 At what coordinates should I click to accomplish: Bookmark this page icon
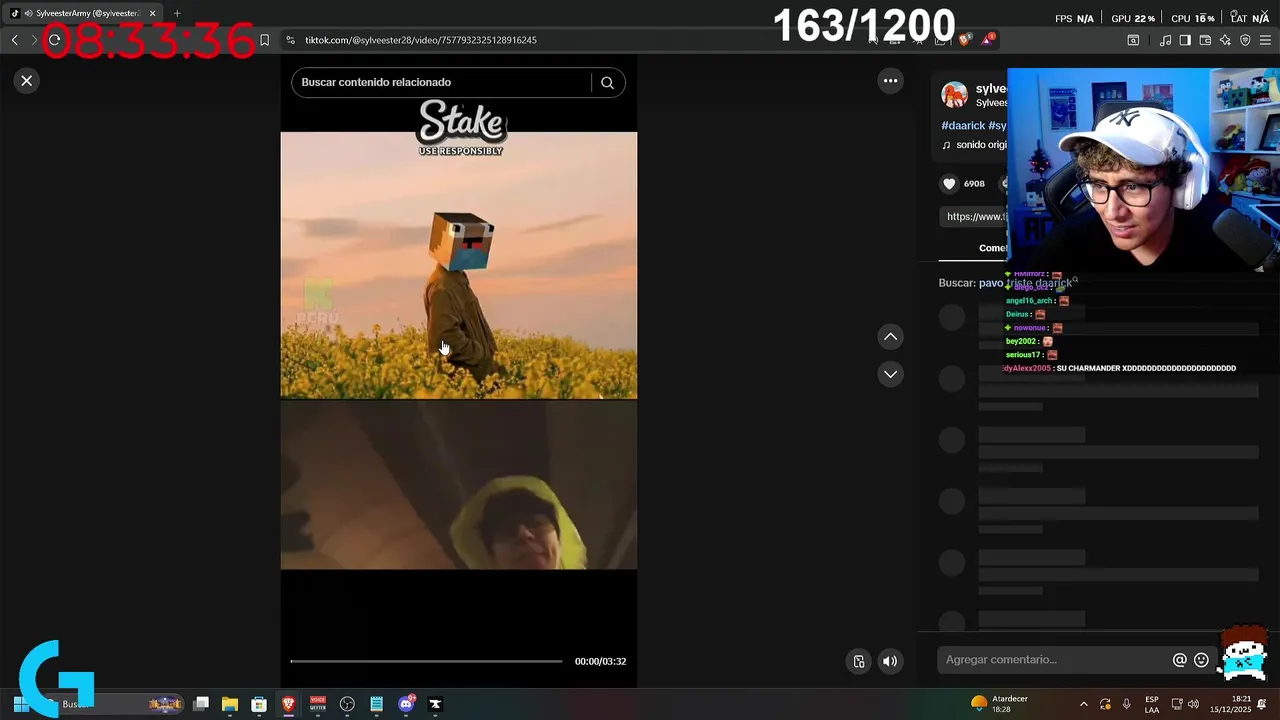click(x=264, y=40)
